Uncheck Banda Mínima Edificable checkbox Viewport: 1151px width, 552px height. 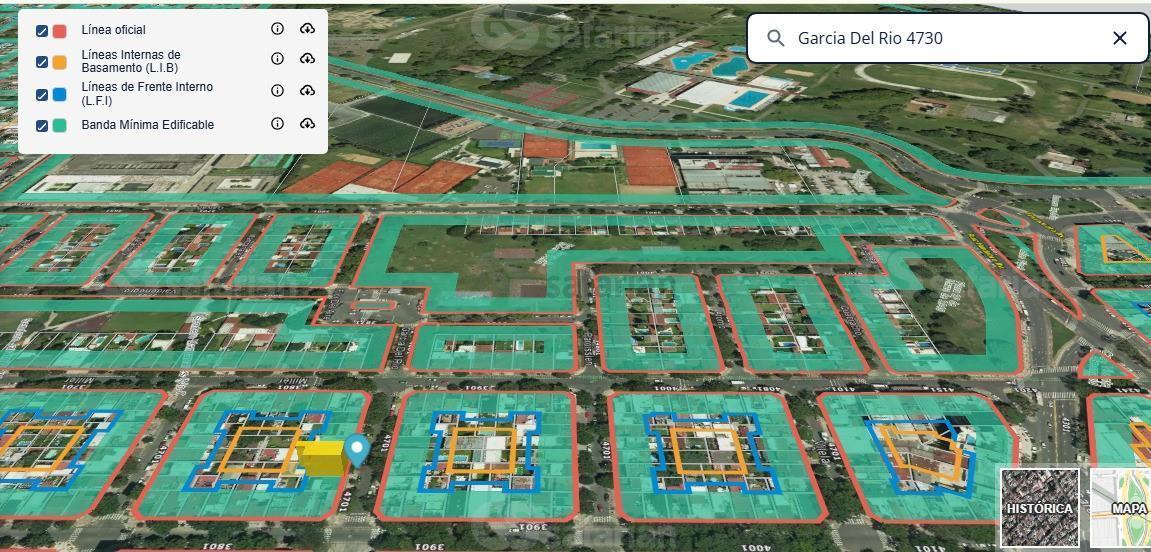pos(42,126)
